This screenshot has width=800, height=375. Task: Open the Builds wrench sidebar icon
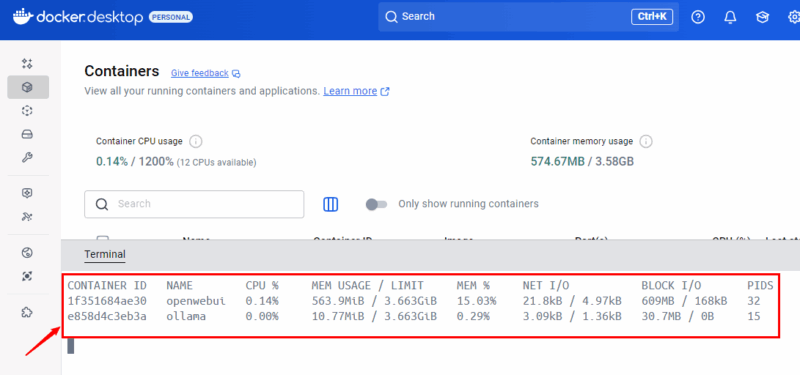click(x=28, y=158)
